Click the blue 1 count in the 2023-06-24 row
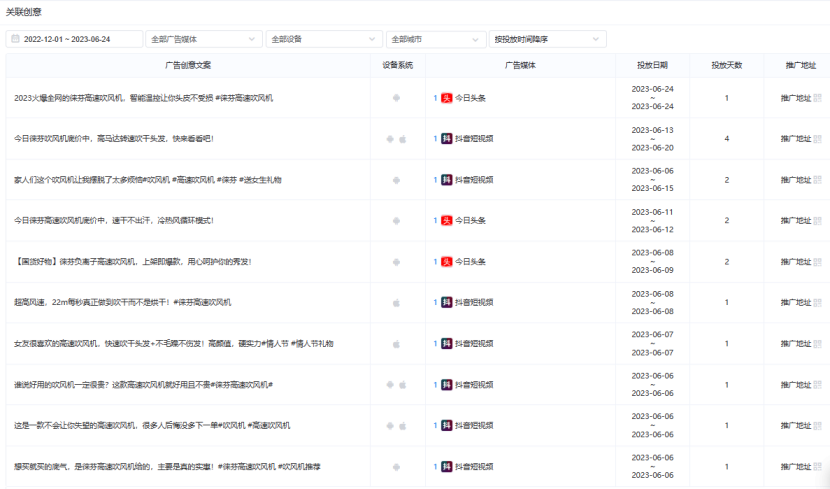Viewport: 830px width, 489px height. click(435, 98)
